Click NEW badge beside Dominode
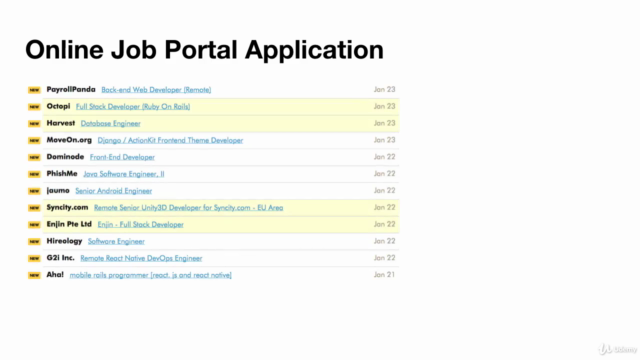The image size is (640, 360). (34, 157)
